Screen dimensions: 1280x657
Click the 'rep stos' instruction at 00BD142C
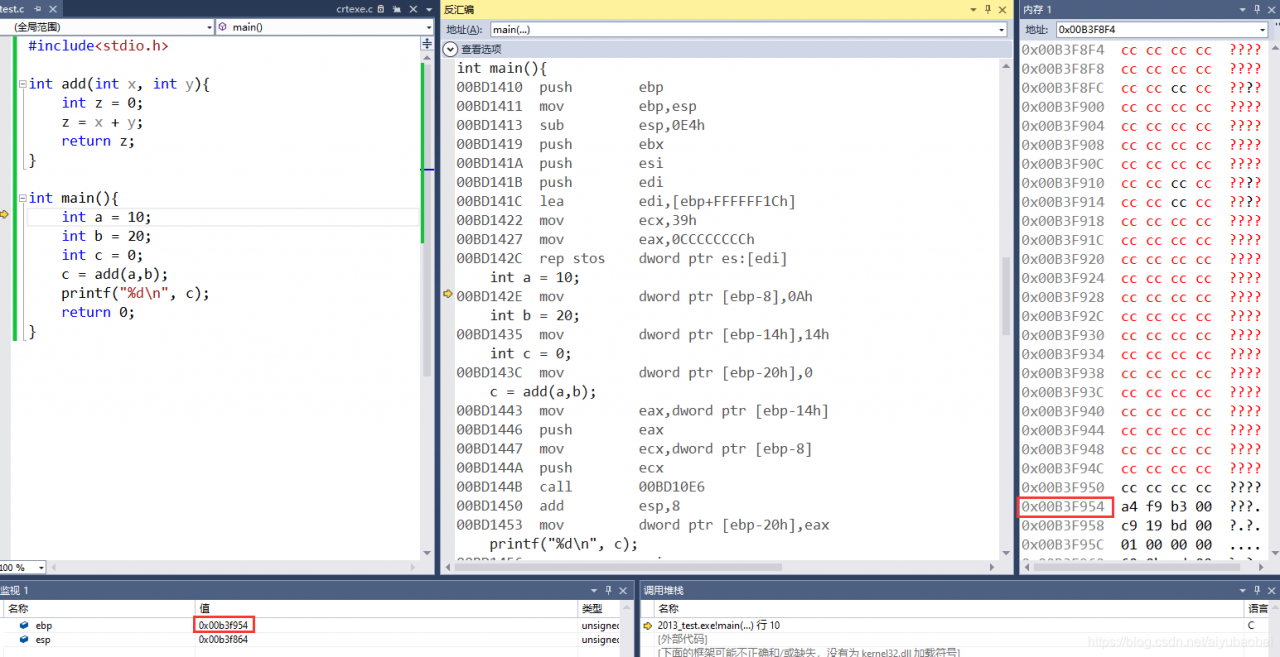(622, 259)
